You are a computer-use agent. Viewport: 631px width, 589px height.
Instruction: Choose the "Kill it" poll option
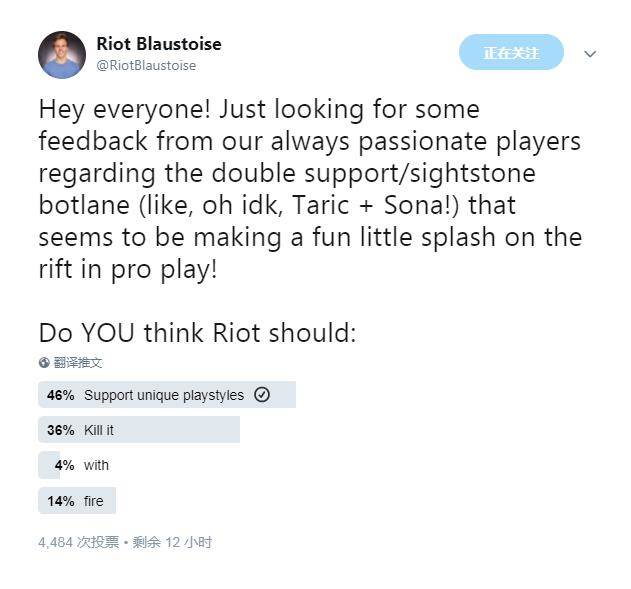click(99, 430)
